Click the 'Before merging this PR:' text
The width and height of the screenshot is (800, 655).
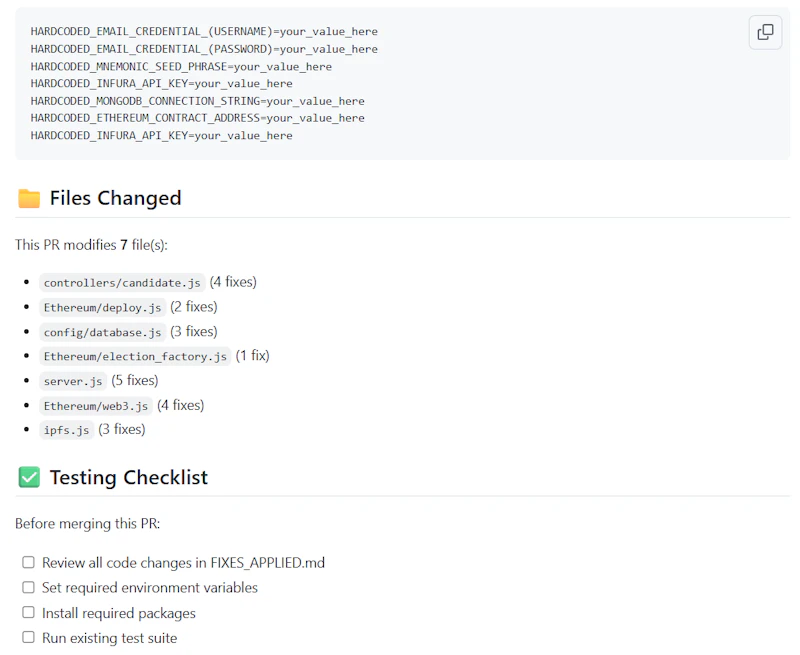click(x=88, y=524)
